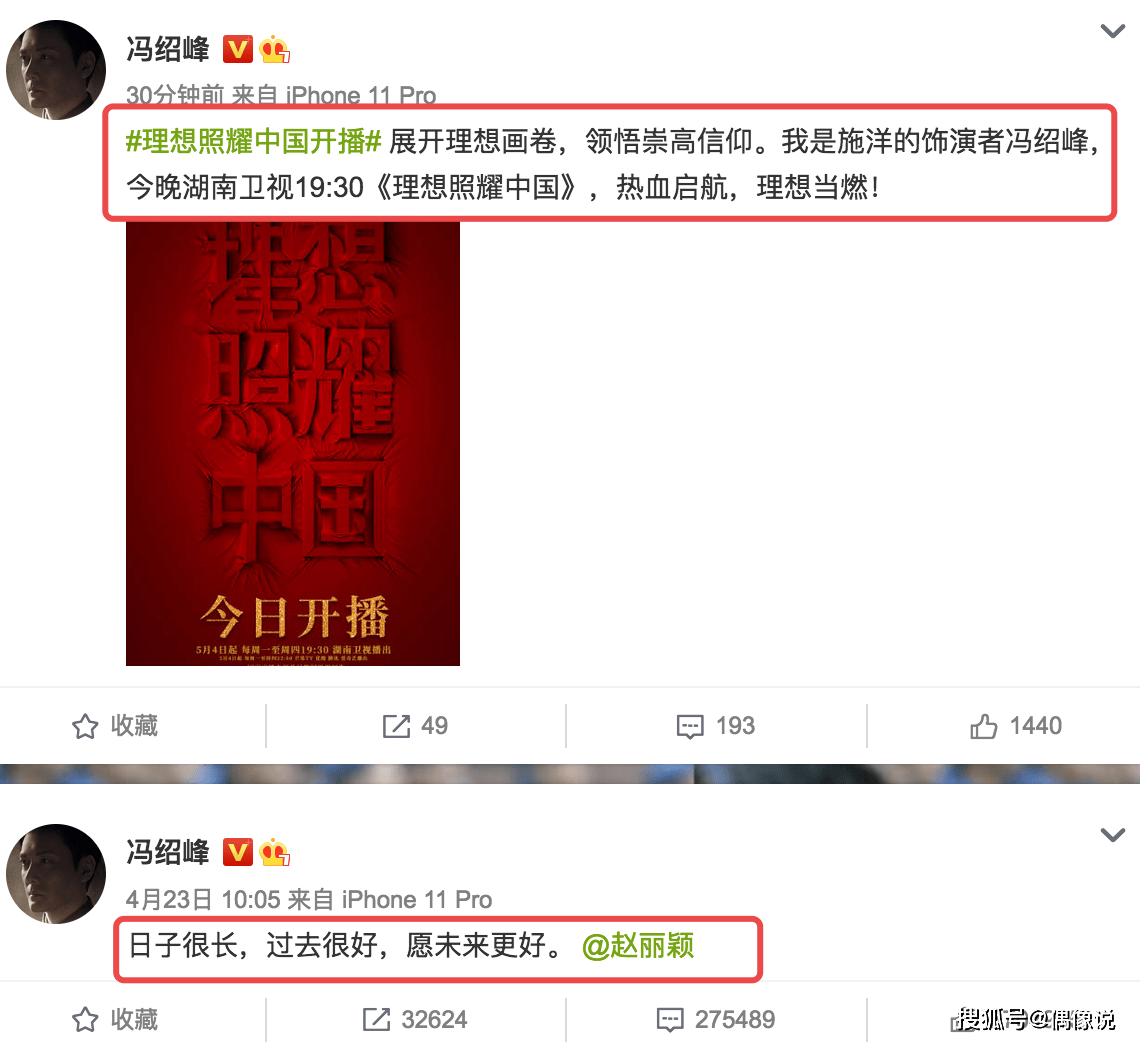Screen dimensions: 1140x1044
Task: Open the 冯绍峰 username on first post
Action: (168, 49)
